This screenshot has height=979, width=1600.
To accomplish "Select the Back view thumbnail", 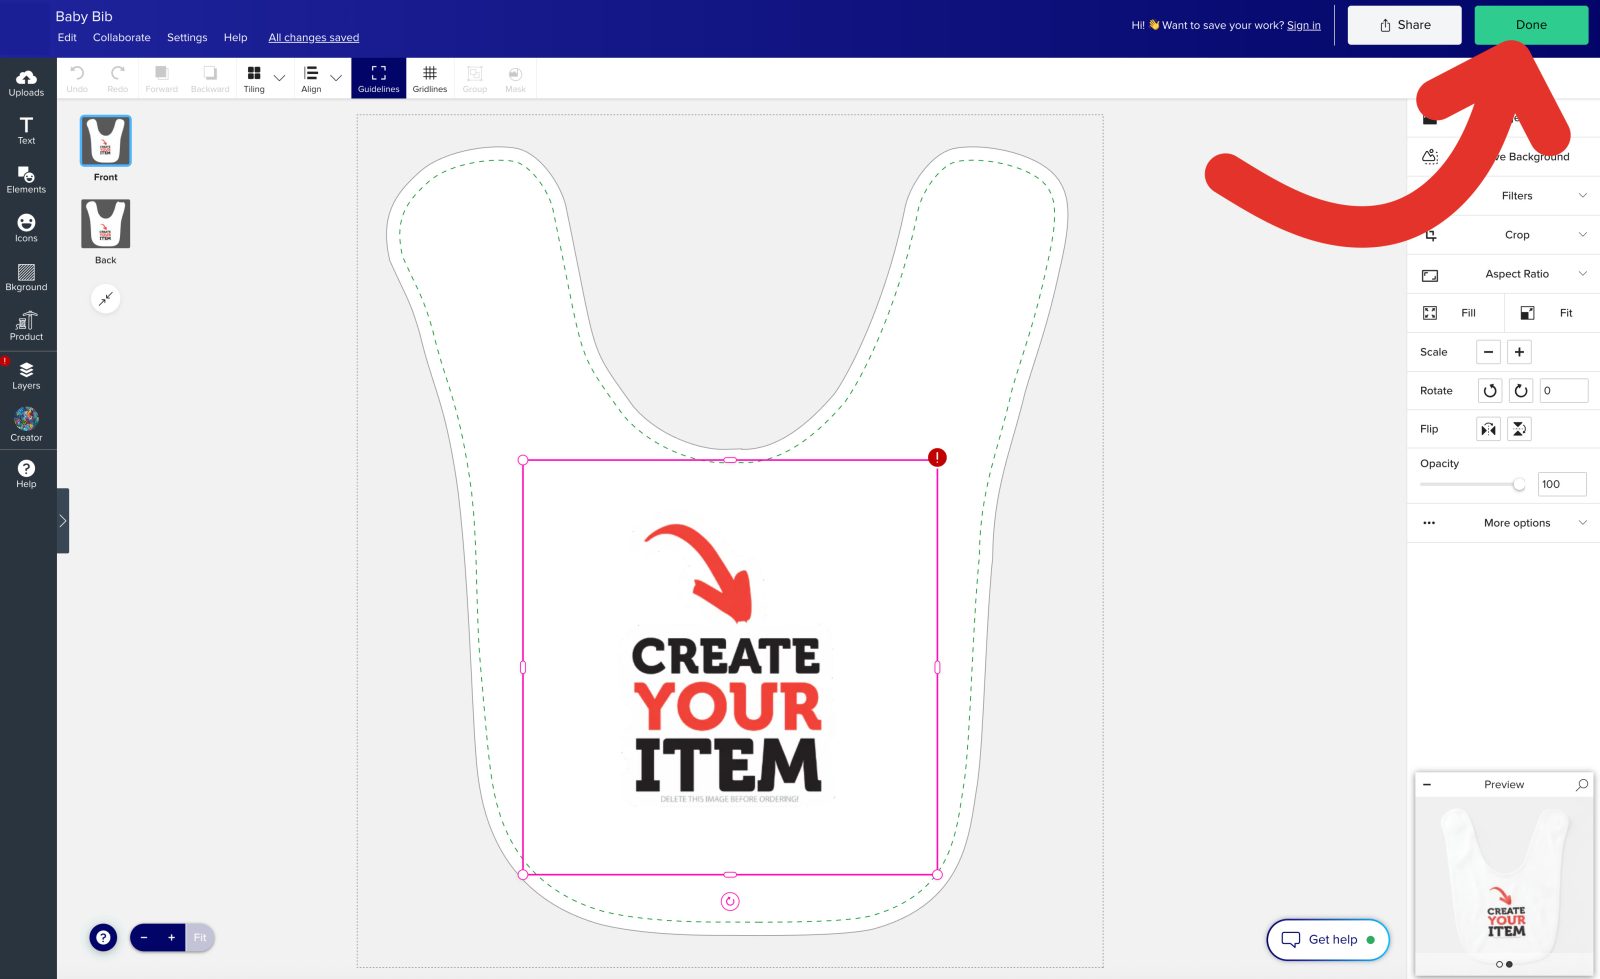I will (x=105, y=224).
